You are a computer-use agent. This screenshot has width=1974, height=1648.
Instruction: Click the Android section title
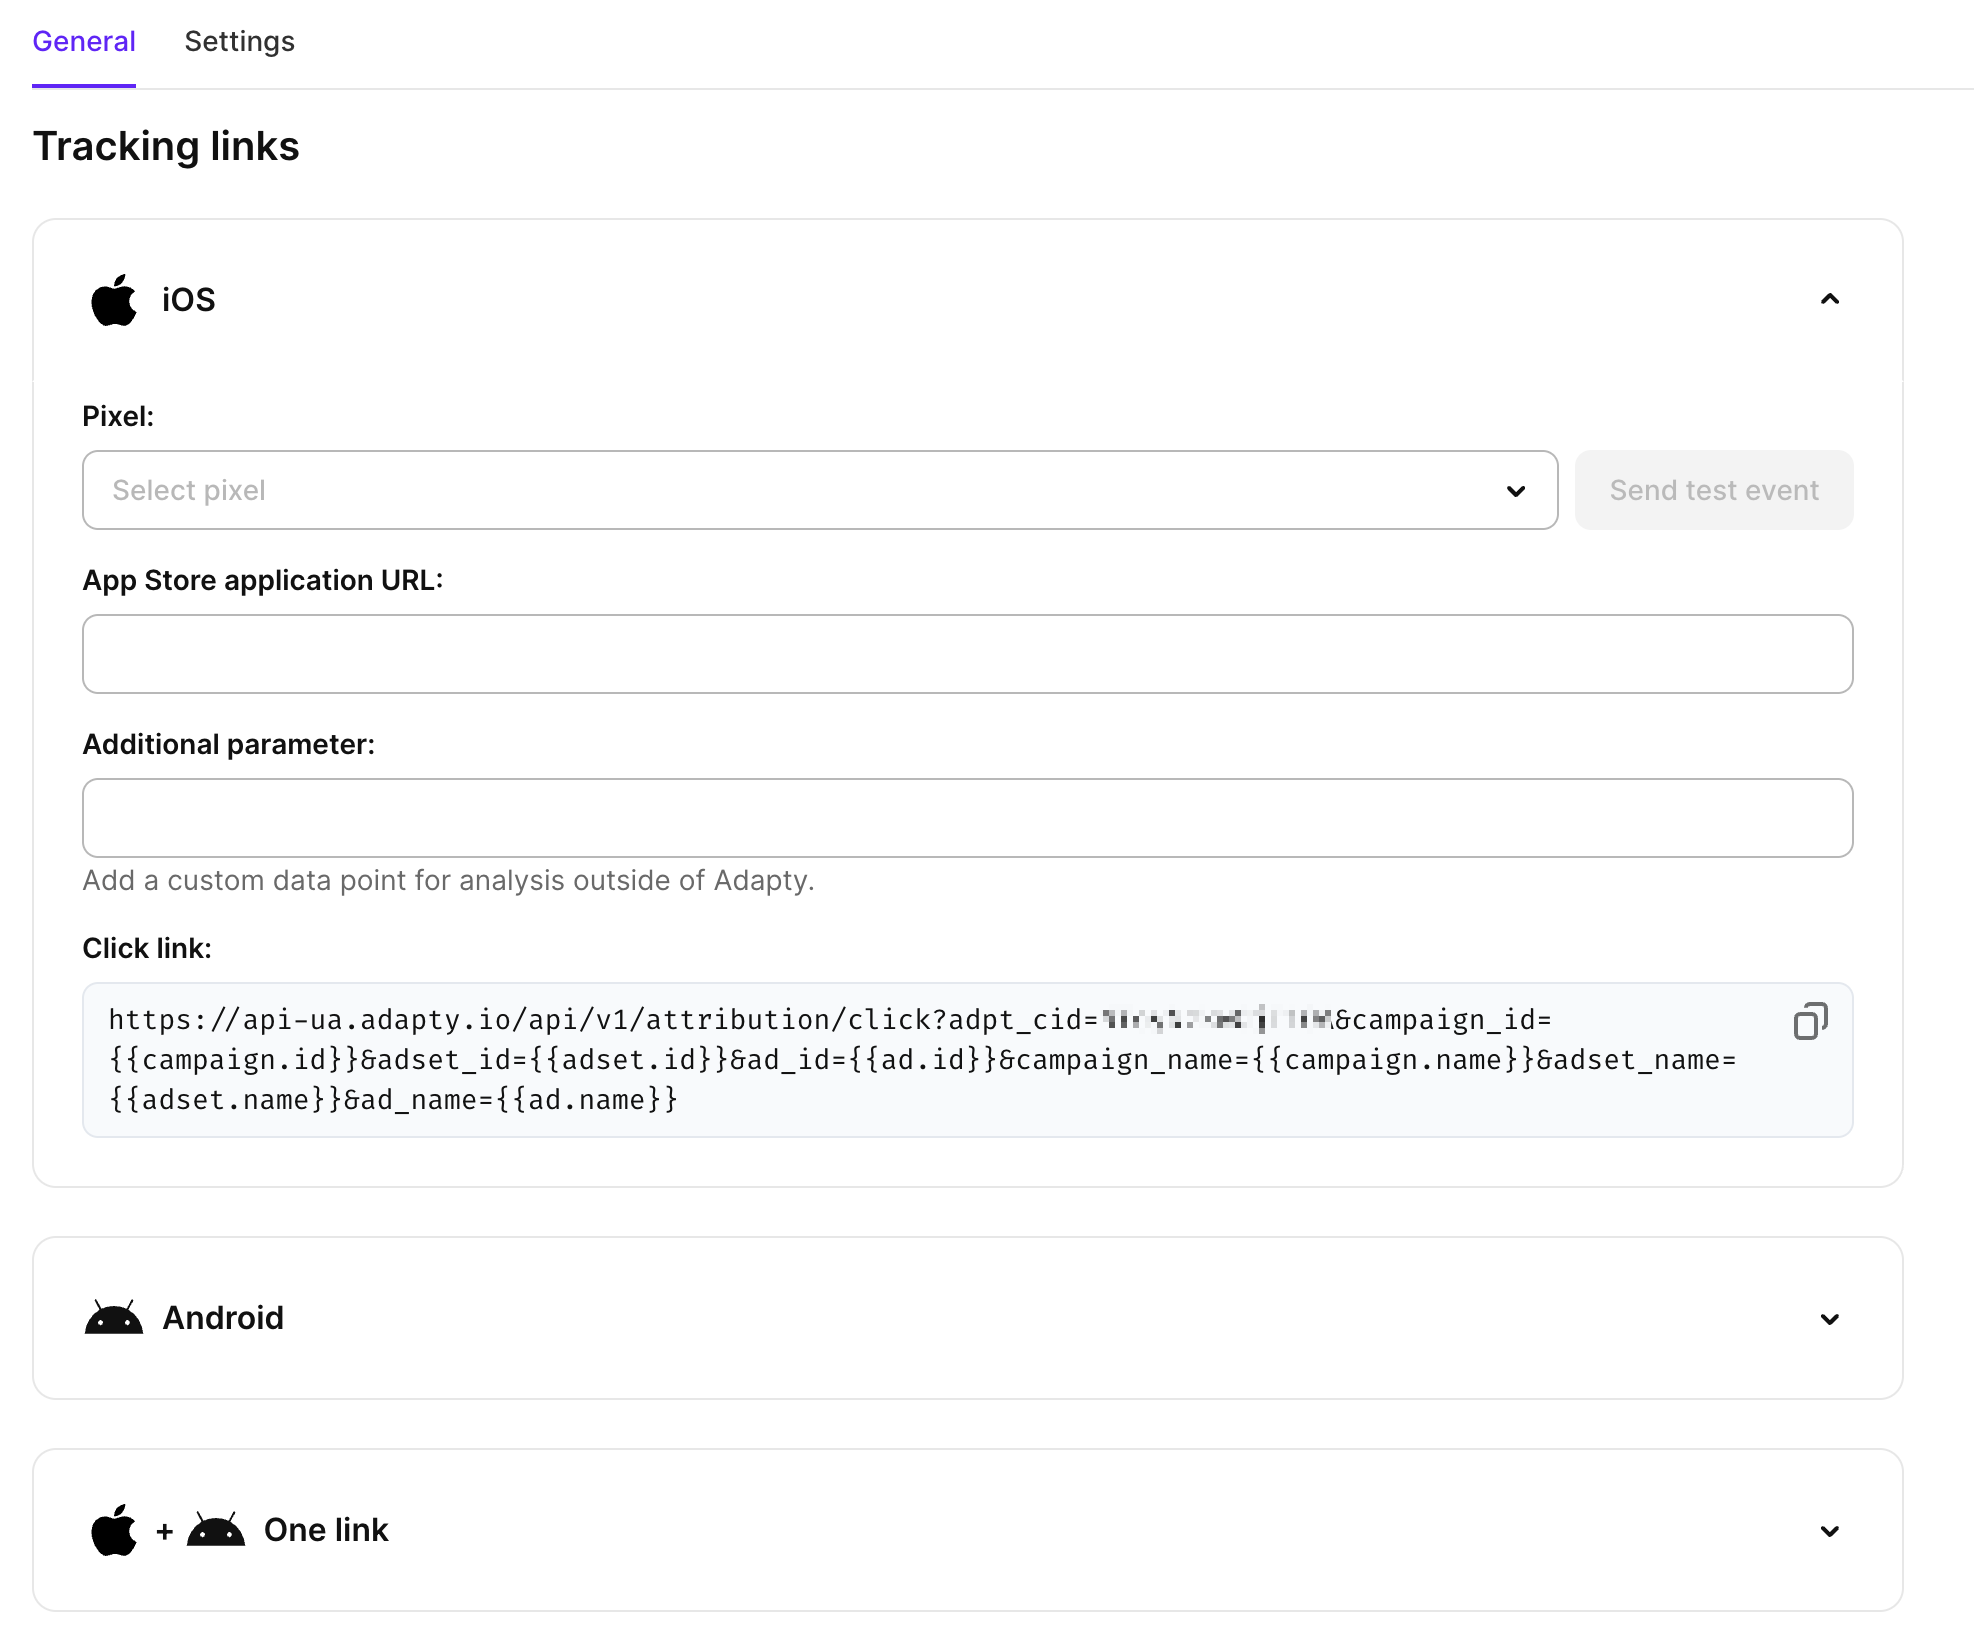click(223, 1318)
